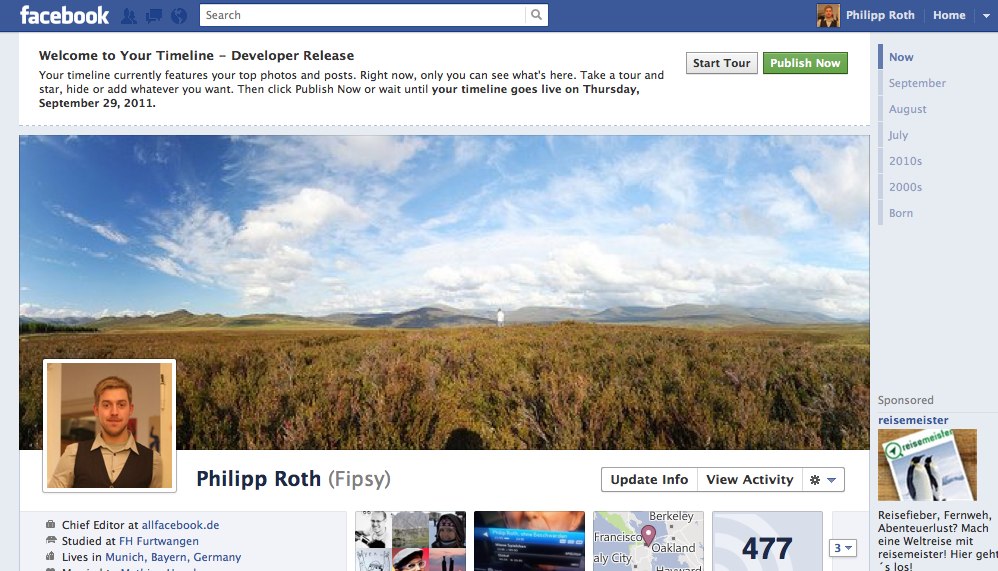Click the Facebook logo
Screen dimensions: 998x571
point(64,15)
